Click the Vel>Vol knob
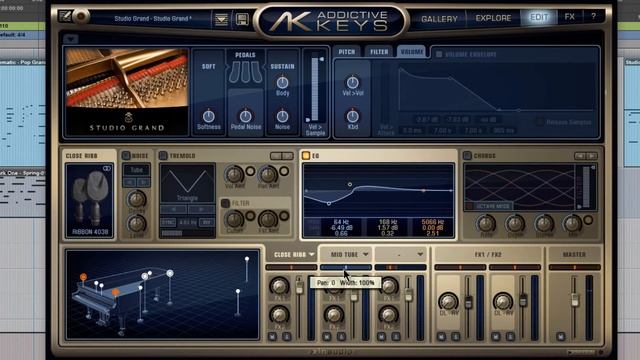Viewport: 640px width, 360px height. point(353,83)
